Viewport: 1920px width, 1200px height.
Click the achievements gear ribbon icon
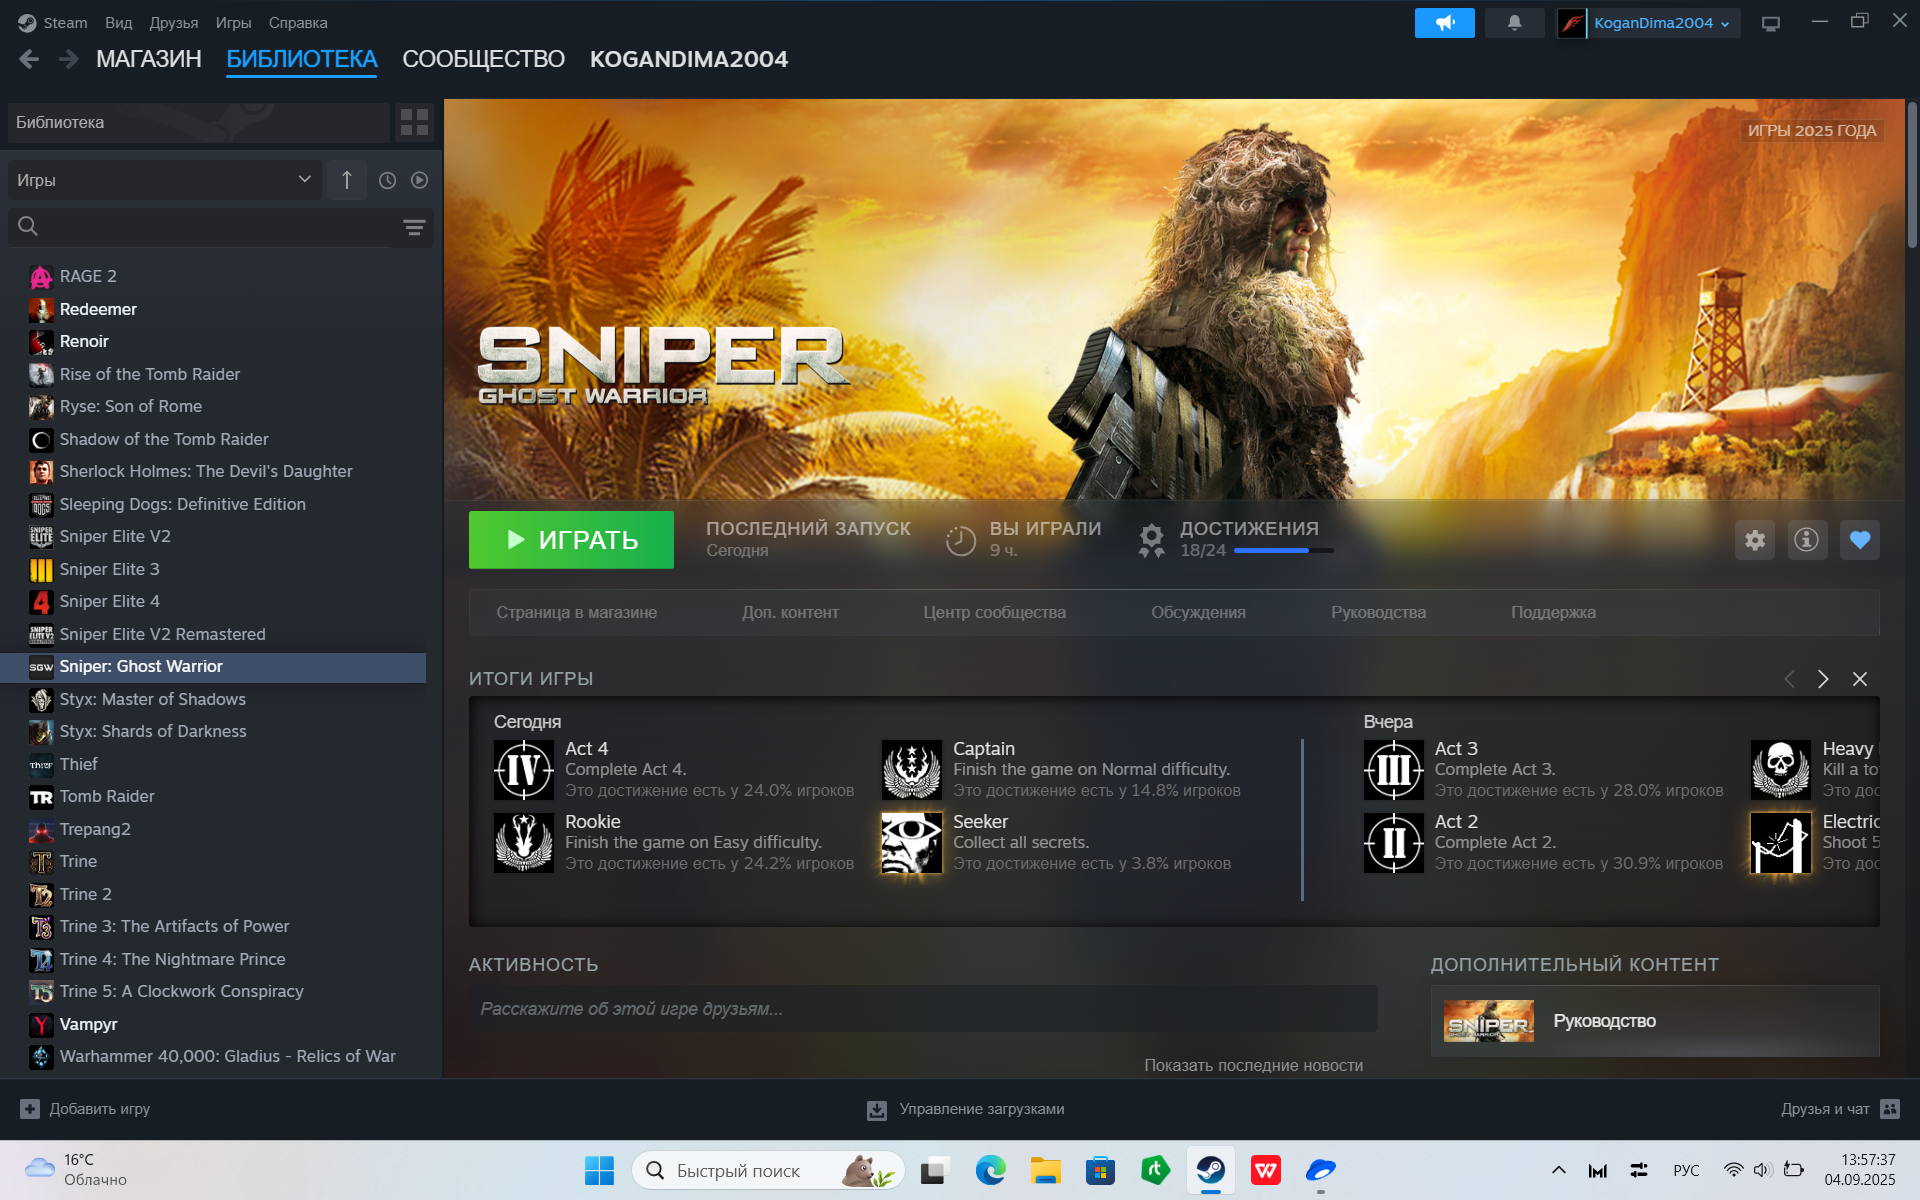[x=1151, y=540]
